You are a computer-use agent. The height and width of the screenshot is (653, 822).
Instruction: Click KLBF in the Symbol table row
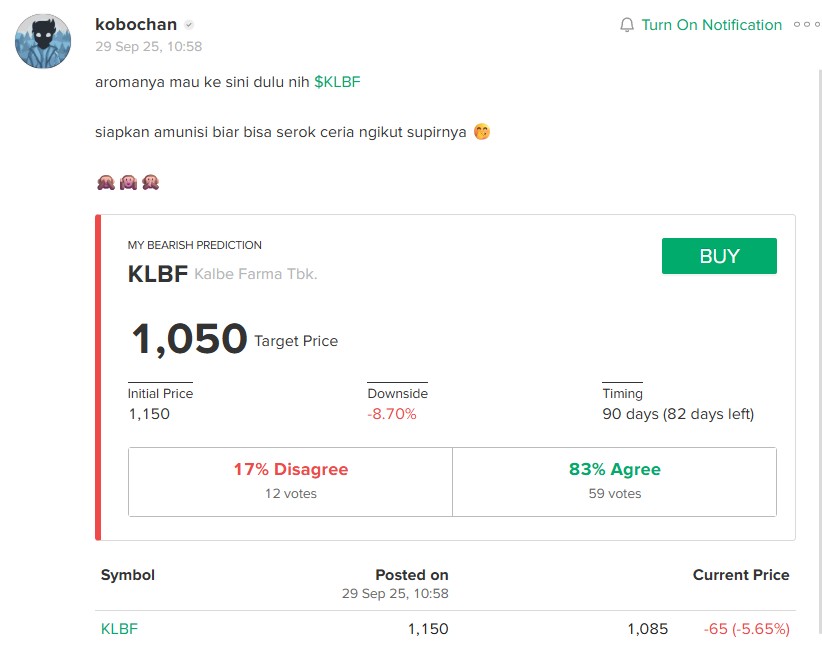(x=119, y=629)
